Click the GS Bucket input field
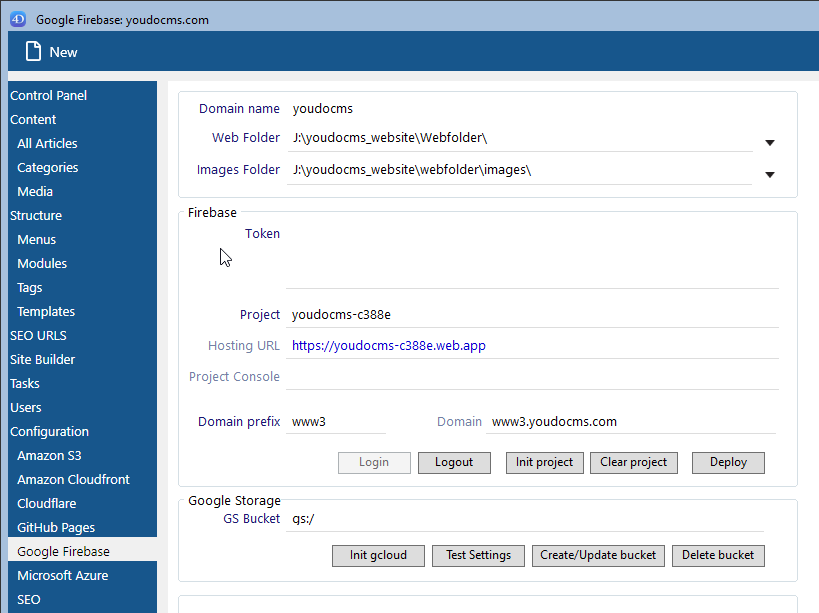Screen dimensions: 819x613 [525, 519]
